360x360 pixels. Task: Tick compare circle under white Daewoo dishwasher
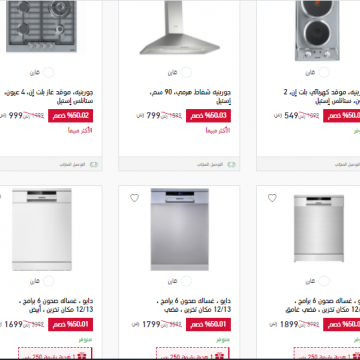click(48, 281)
